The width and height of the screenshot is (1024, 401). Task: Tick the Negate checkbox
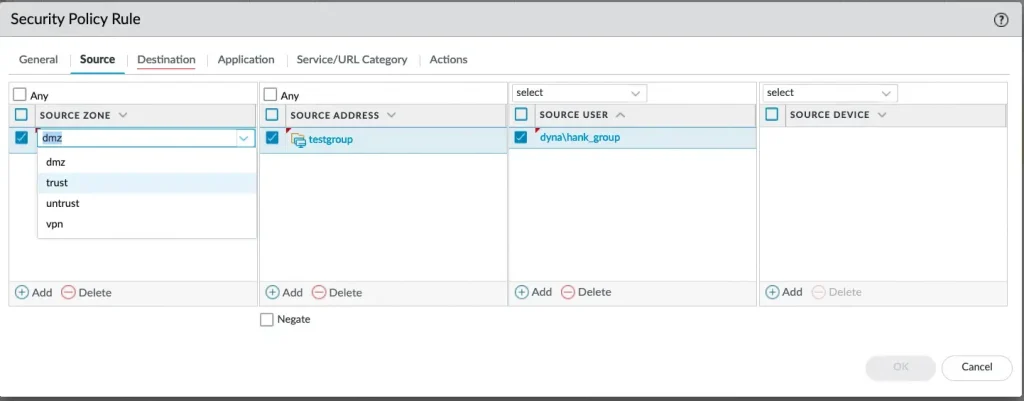click(x=266, y=319)
